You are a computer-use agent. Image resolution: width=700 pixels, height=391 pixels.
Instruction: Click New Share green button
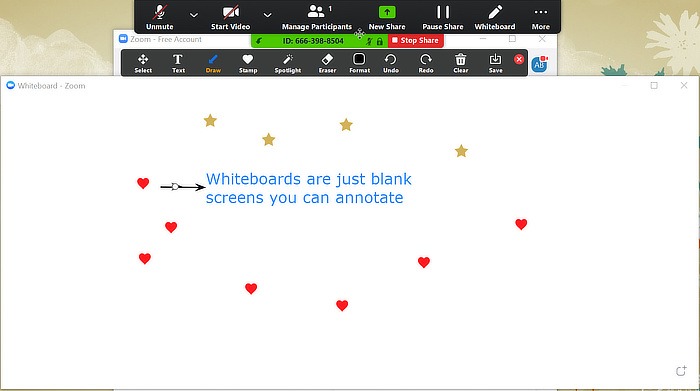pyautogui.click(x=387, y=17)
